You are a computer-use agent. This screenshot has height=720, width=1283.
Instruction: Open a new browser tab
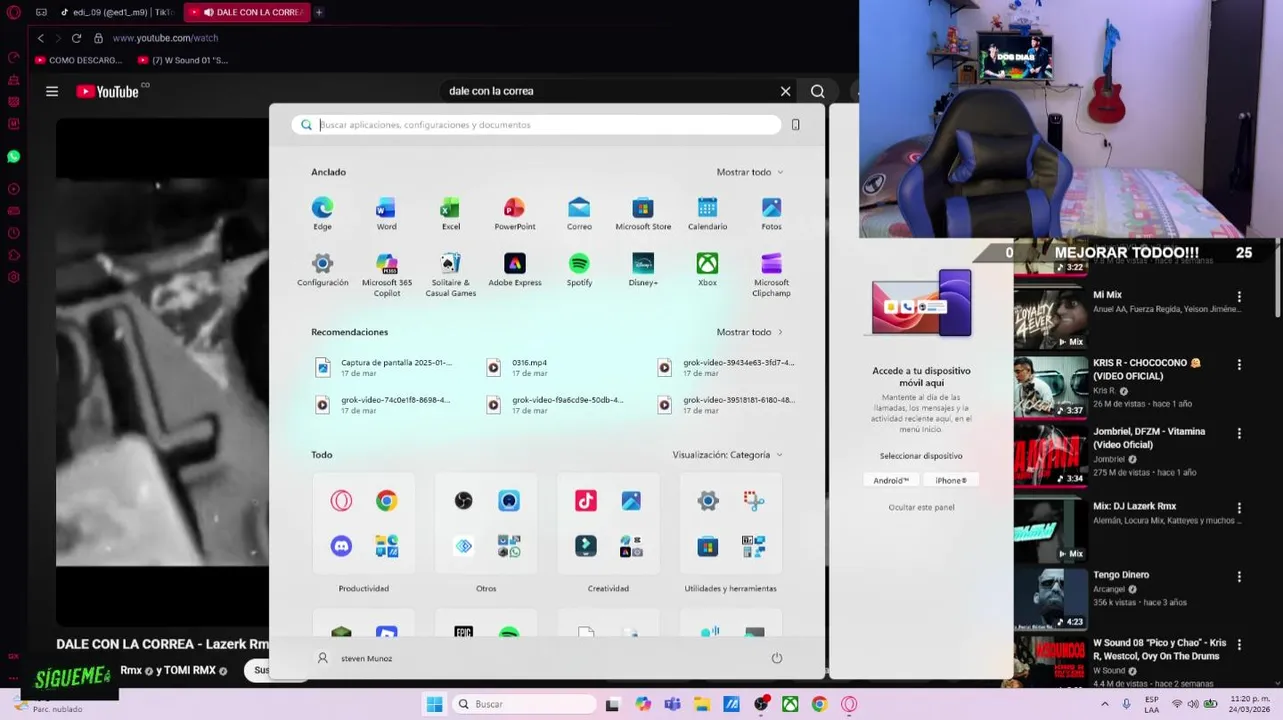click(x=319, y=12)
